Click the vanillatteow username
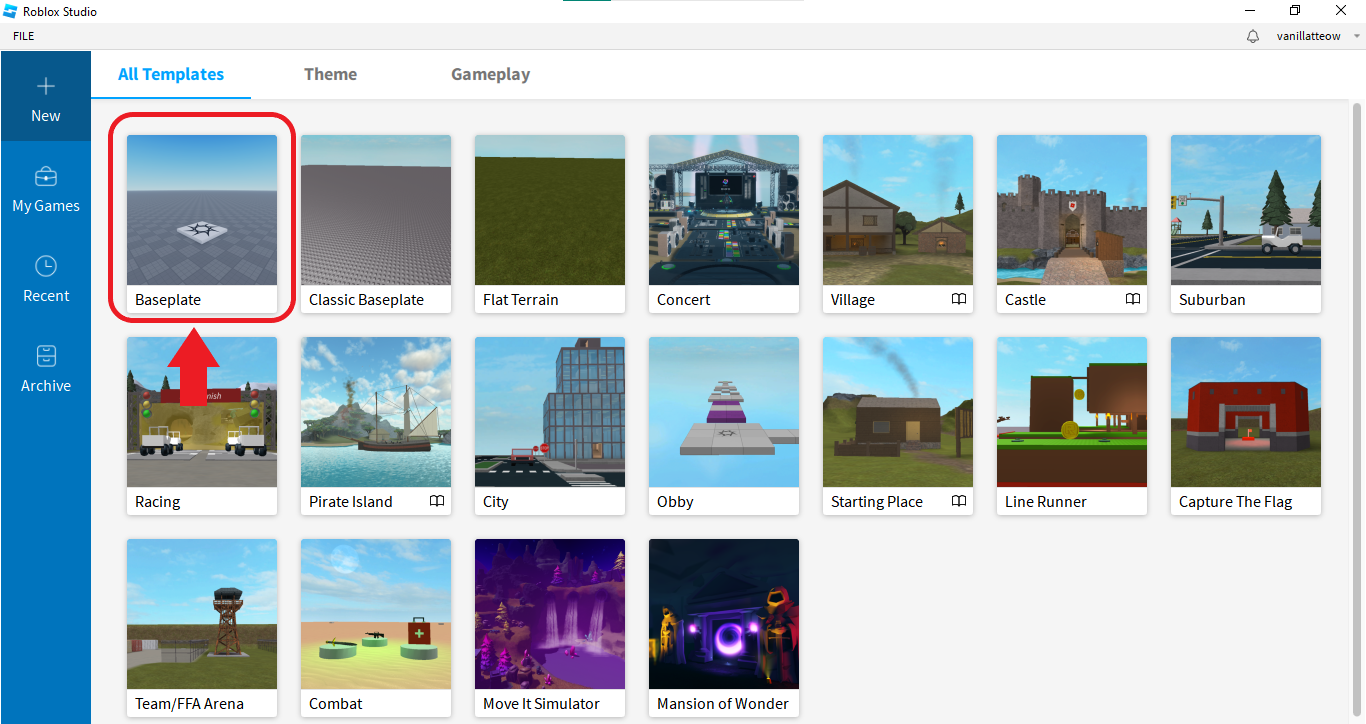Viewport: 1366px width, 724px height. tap(1308, 36)
